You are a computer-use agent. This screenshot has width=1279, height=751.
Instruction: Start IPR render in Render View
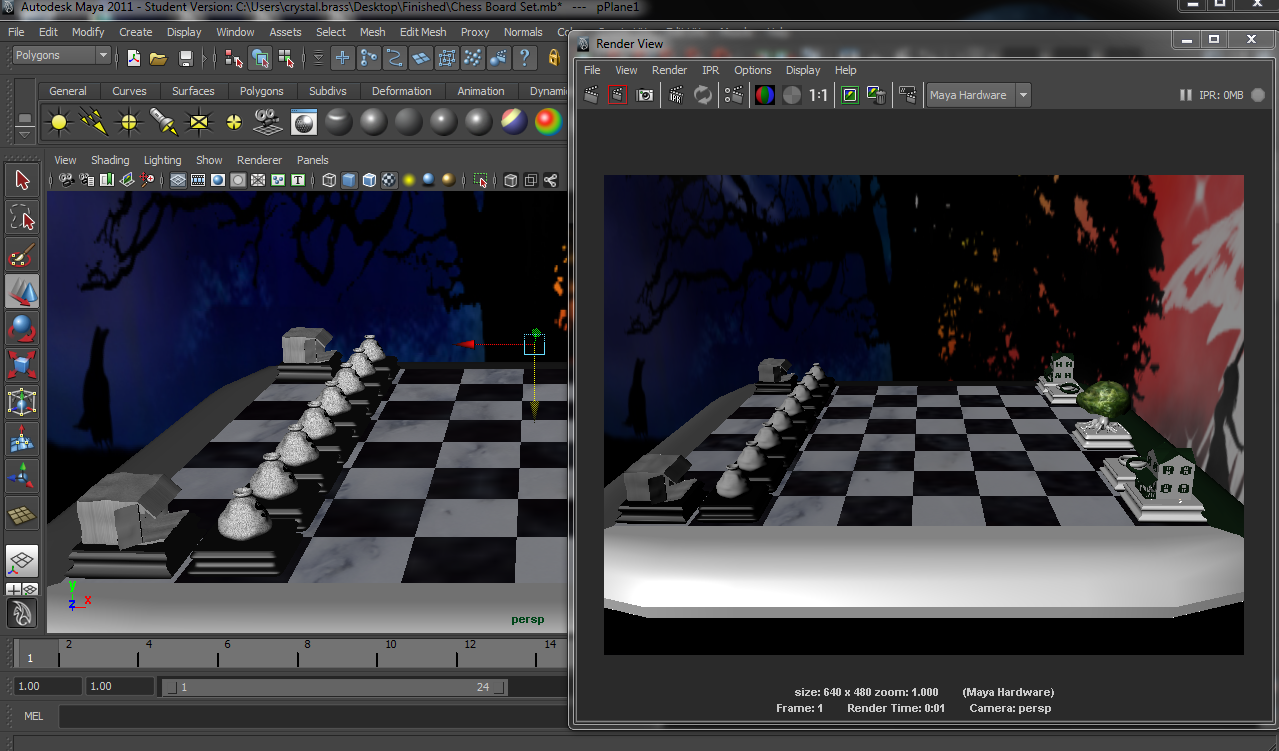[677, 95]
